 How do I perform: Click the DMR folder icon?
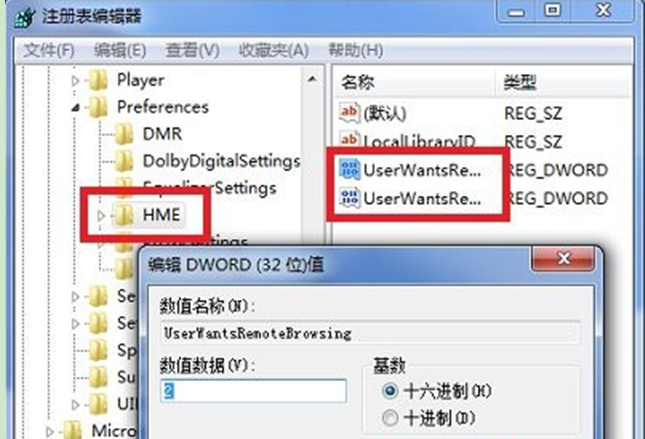[123, 134]
